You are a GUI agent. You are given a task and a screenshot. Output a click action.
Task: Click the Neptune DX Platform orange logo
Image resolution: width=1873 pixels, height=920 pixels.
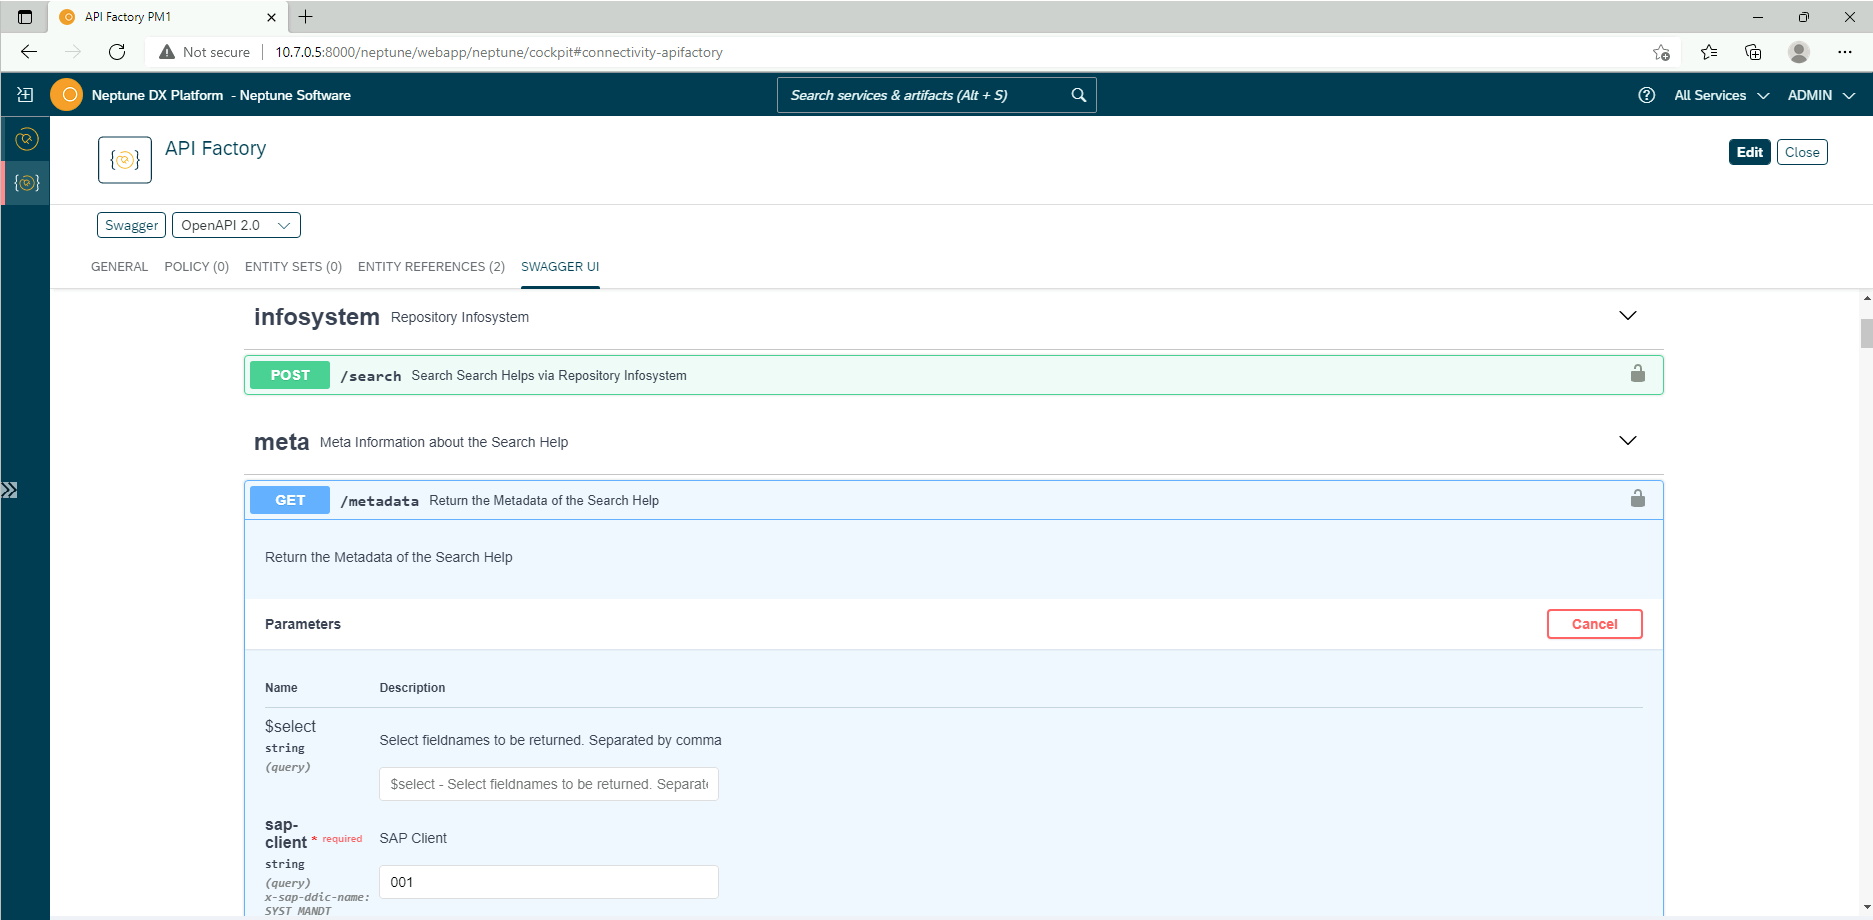[x=67, y=95]
